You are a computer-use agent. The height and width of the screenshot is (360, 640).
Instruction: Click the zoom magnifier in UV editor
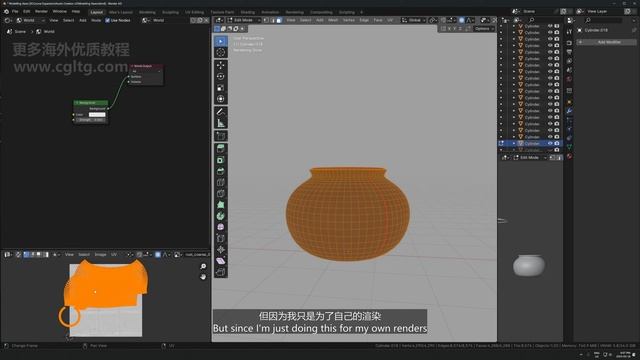(203, 267)
